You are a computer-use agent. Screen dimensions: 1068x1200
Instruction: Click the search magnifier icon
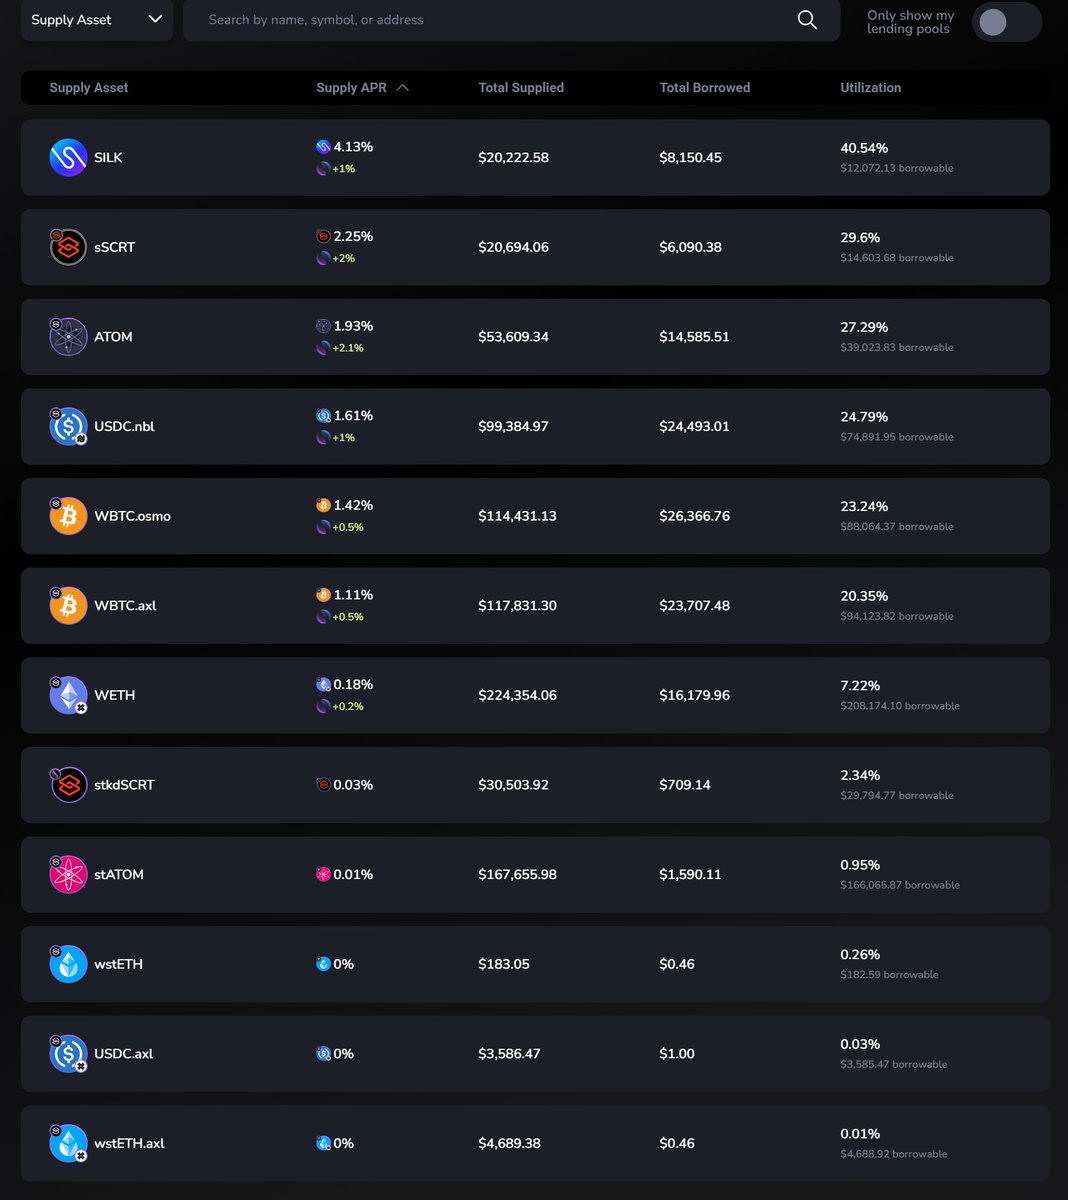pos(807,20)
